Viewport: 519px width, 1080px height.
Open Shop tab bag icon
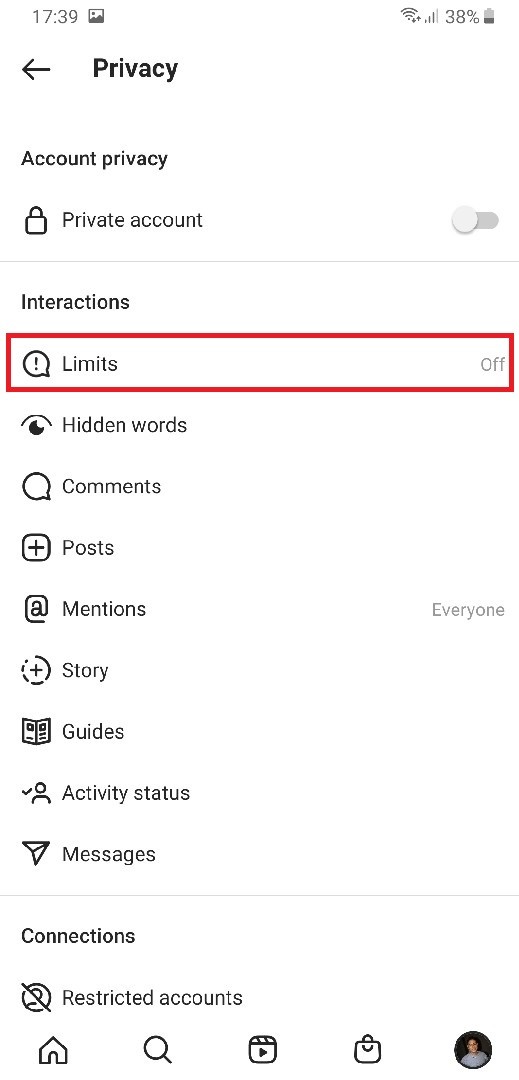(367, 1050)
